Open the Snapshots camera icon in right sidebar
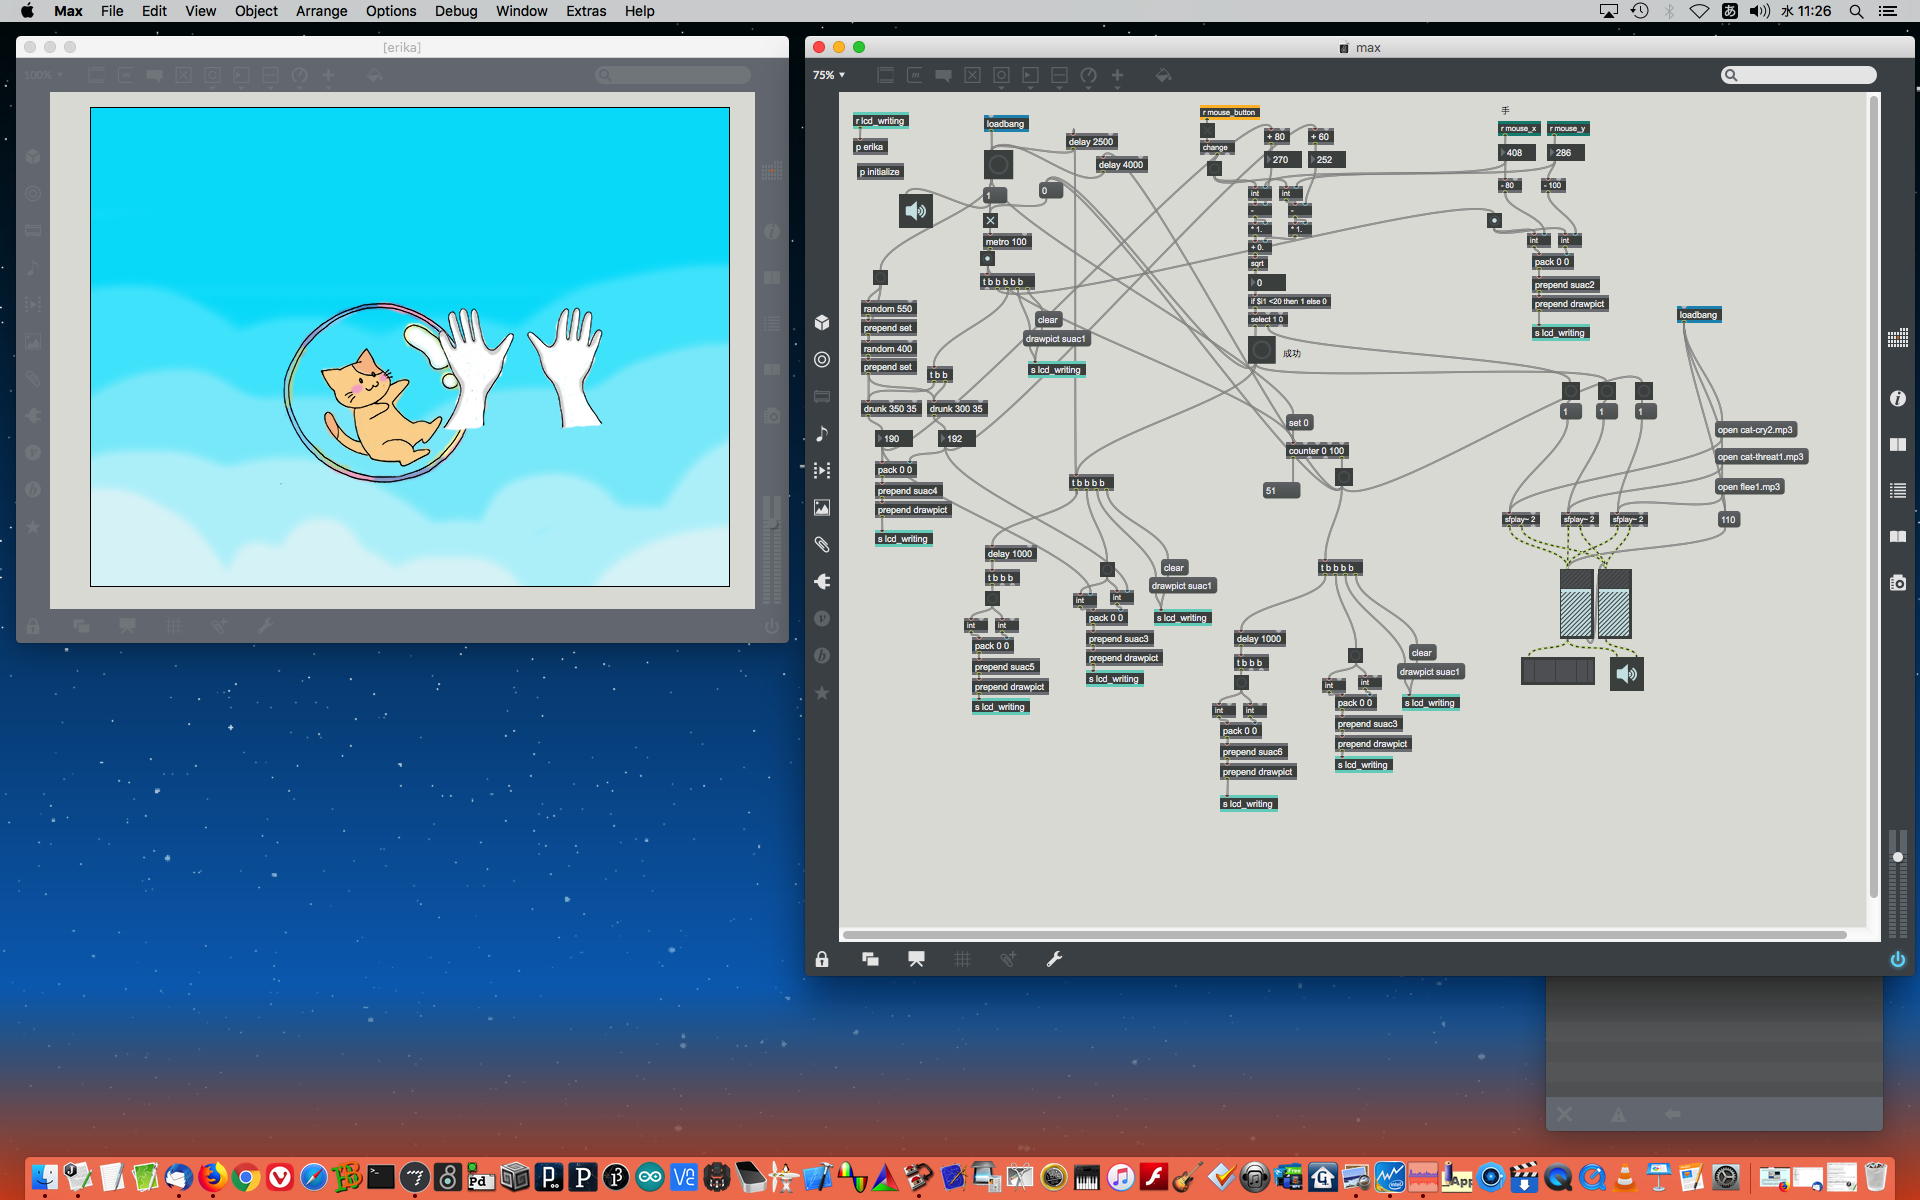This screenshot has width=1920, height=1200. 1897,582
